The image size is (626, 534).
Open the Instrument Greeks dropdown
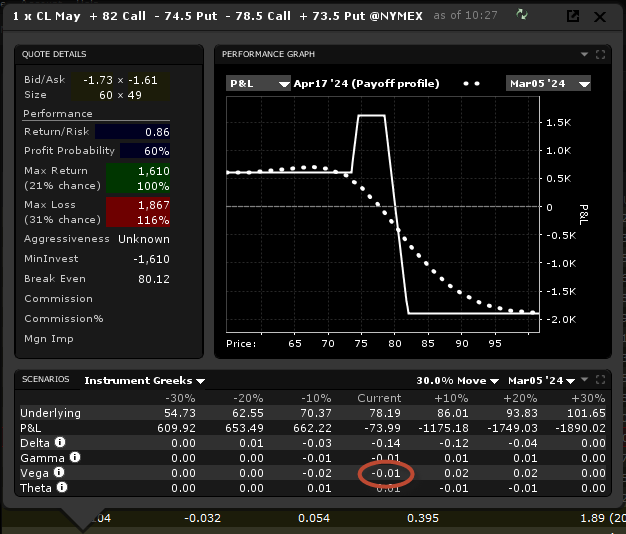(x=145, y=381)
